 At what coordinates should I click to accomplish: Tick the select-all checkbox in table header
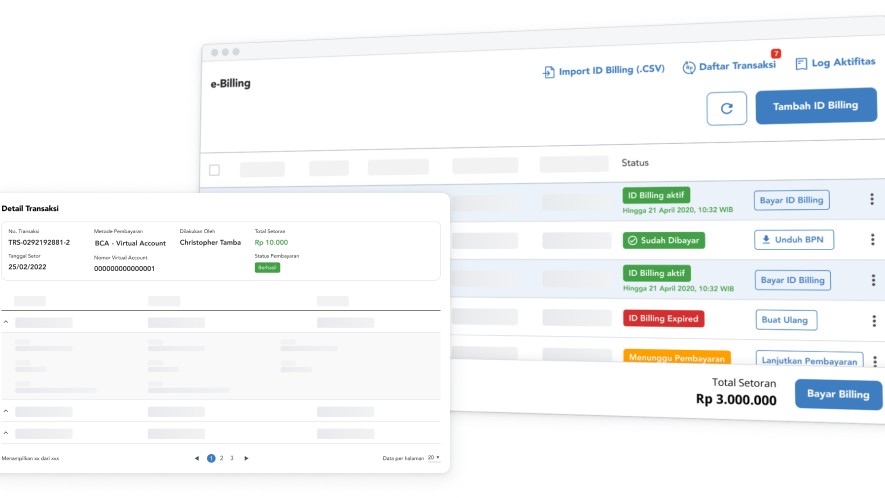(214, 169)
